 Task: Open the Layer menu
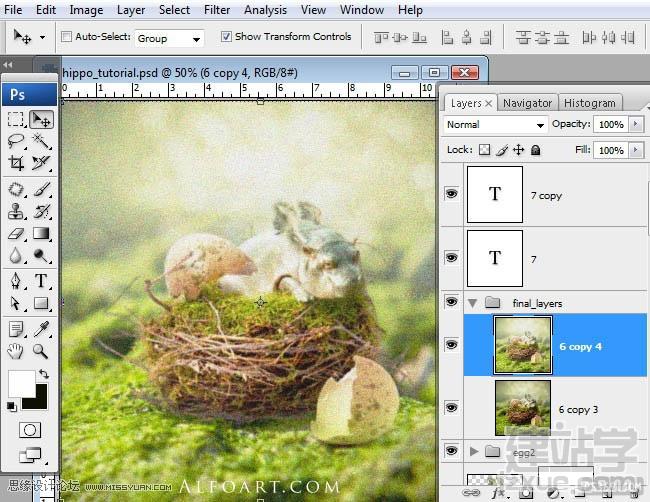(131, 10)
